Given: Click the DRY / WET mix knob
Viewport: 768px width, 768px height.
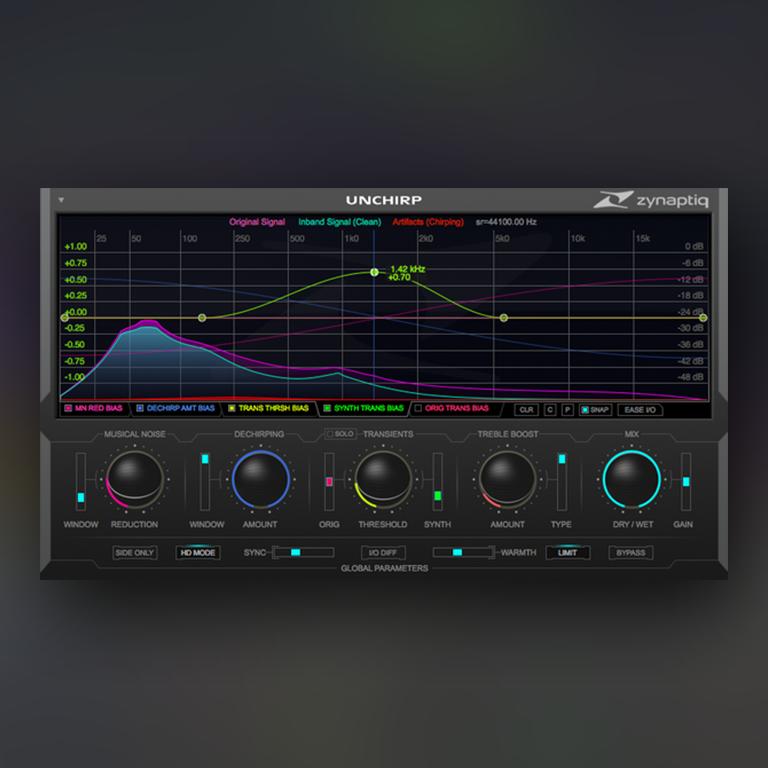Looking at the screenshot, I should [x=631, y=479].
